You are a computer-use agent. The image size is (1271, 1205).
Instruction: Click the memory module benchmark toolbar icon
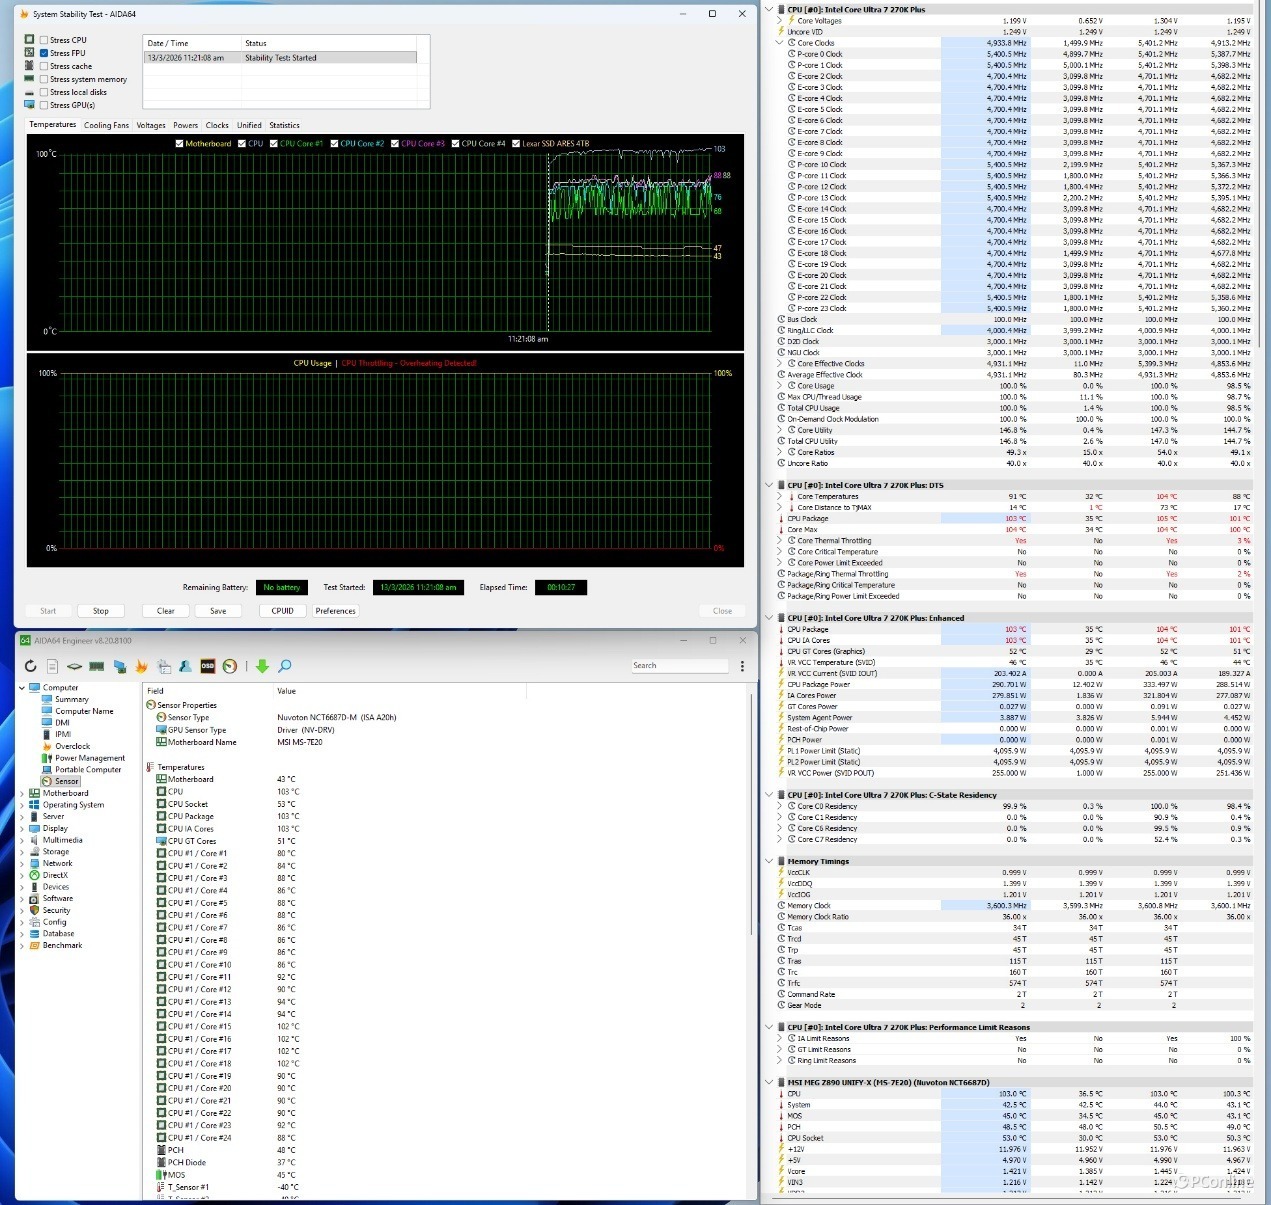pyautogui.click(x=97, y=666)
